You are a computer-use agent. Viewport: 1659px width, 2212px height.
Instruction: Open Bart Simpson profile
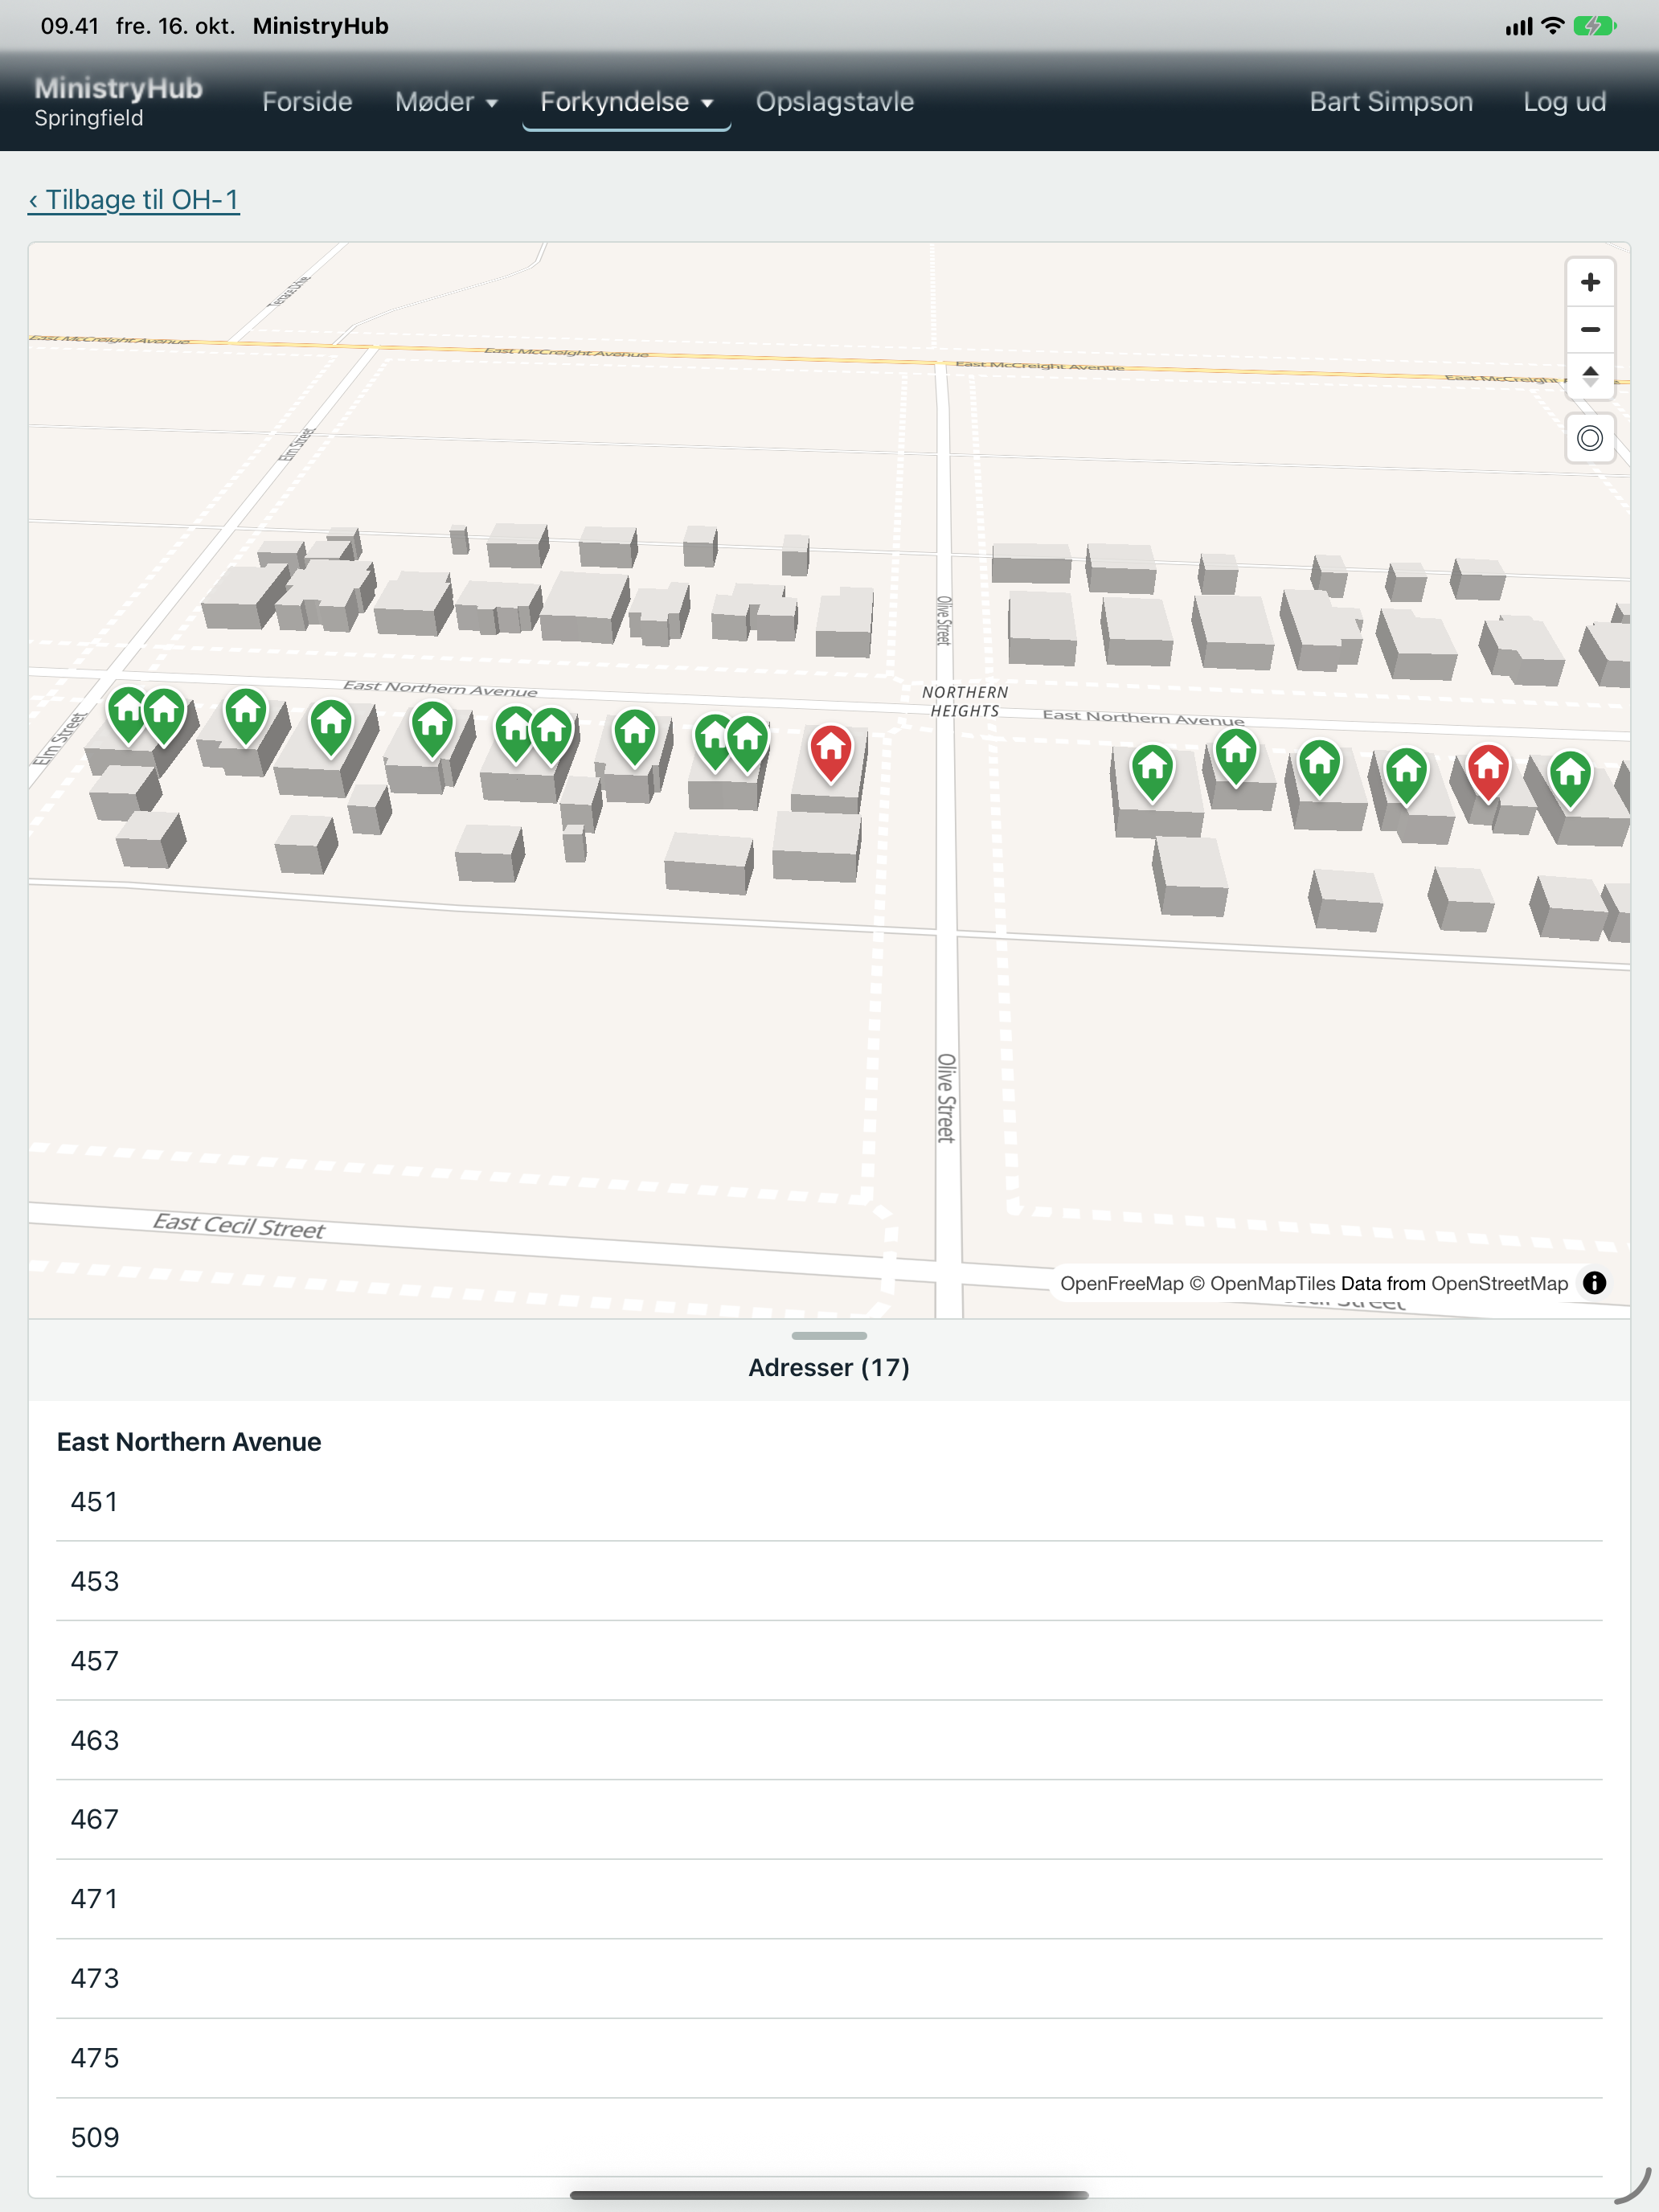pyautogui.click(x=1391, y=102)
